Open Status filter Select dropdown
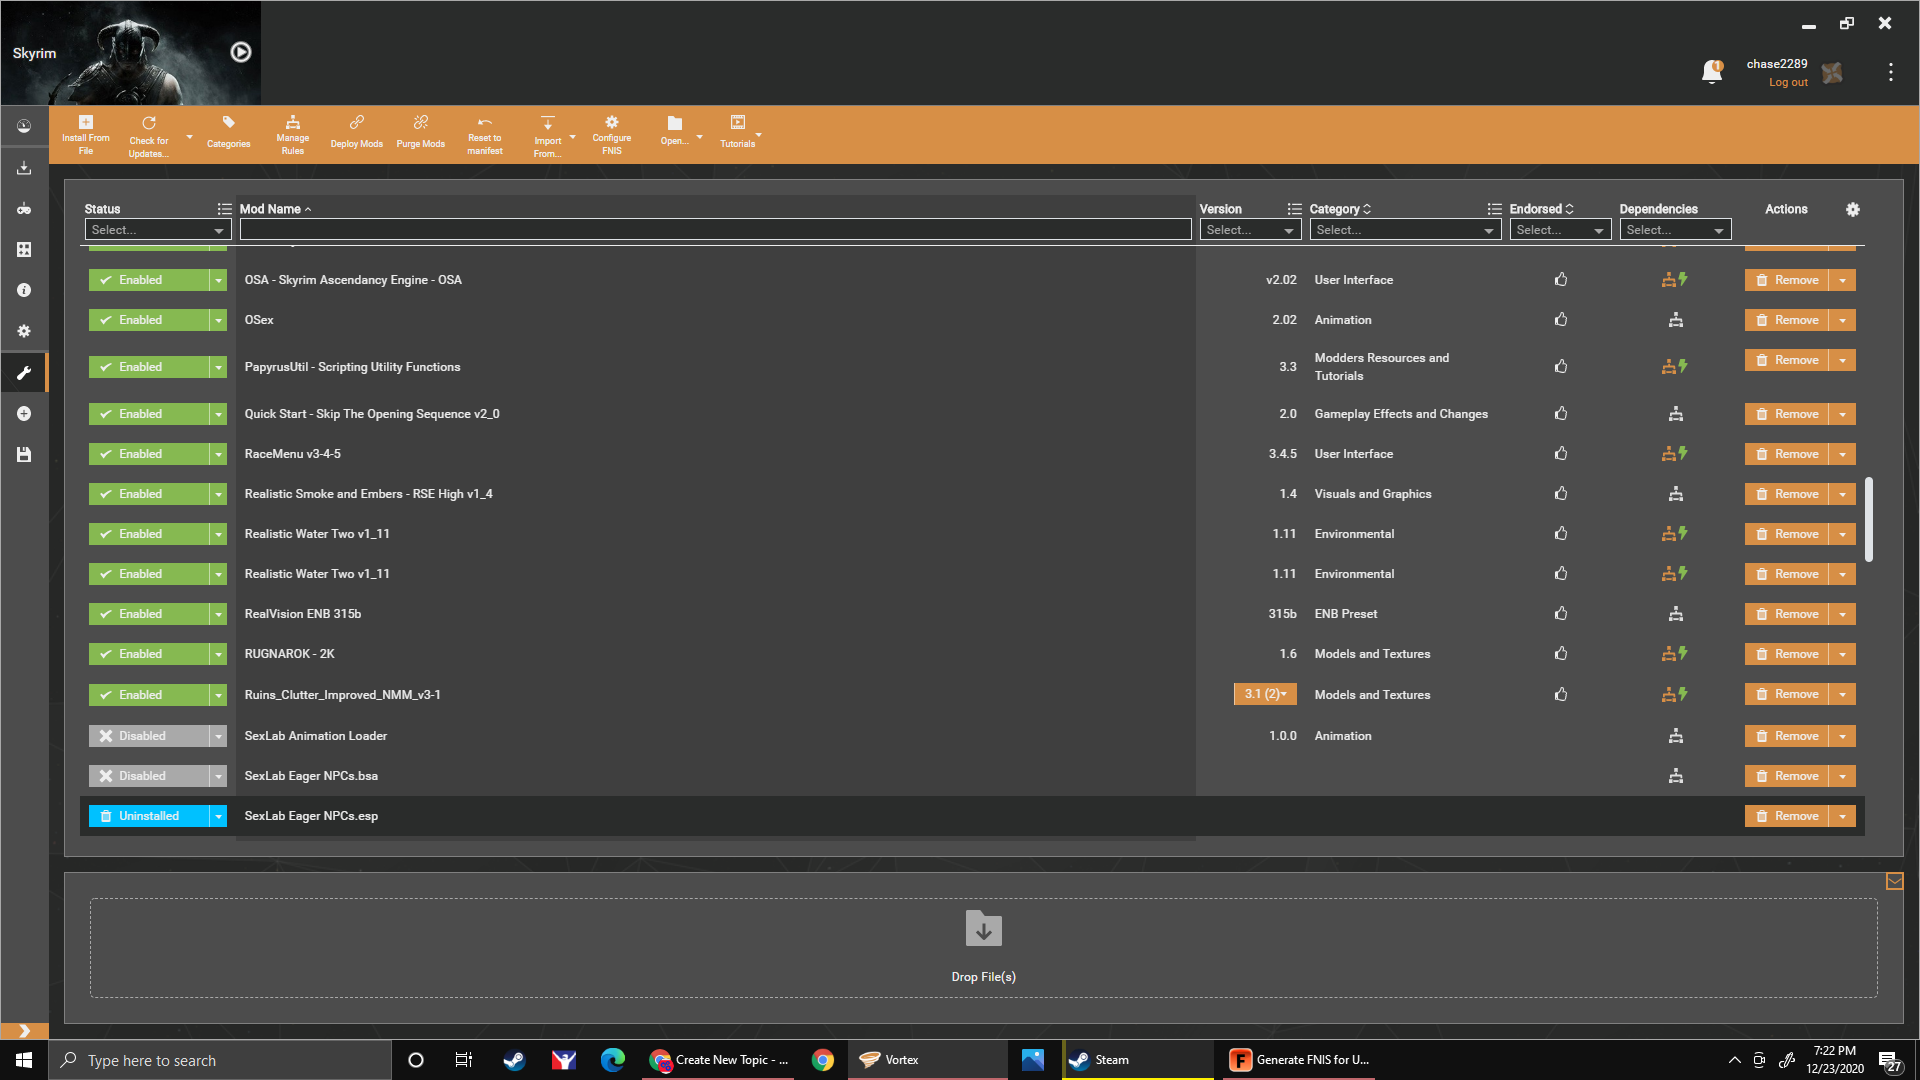The image size is (1920, 1080). click(158, 230)
